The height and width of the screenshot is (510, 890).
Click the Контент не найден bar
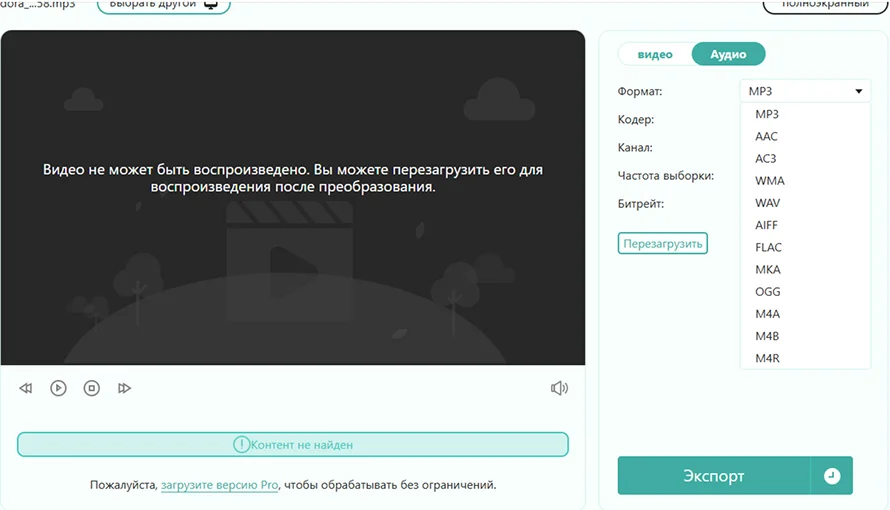point(293,445)
